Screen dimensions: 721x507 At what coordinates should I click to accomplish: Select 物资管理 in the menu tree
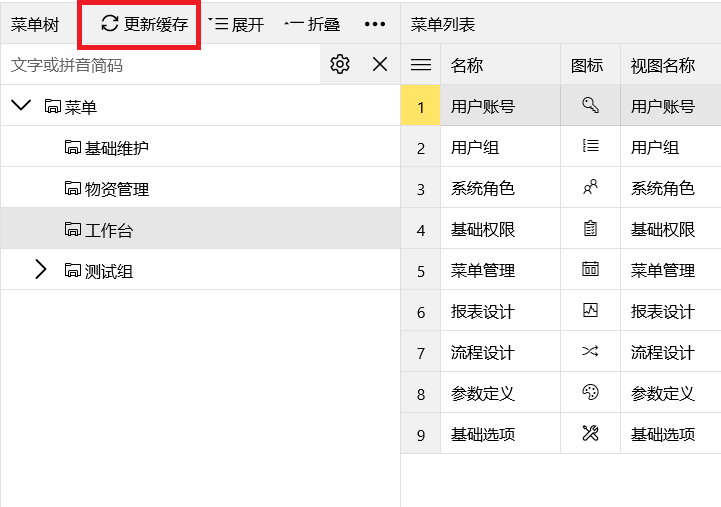tap(116, 189)
